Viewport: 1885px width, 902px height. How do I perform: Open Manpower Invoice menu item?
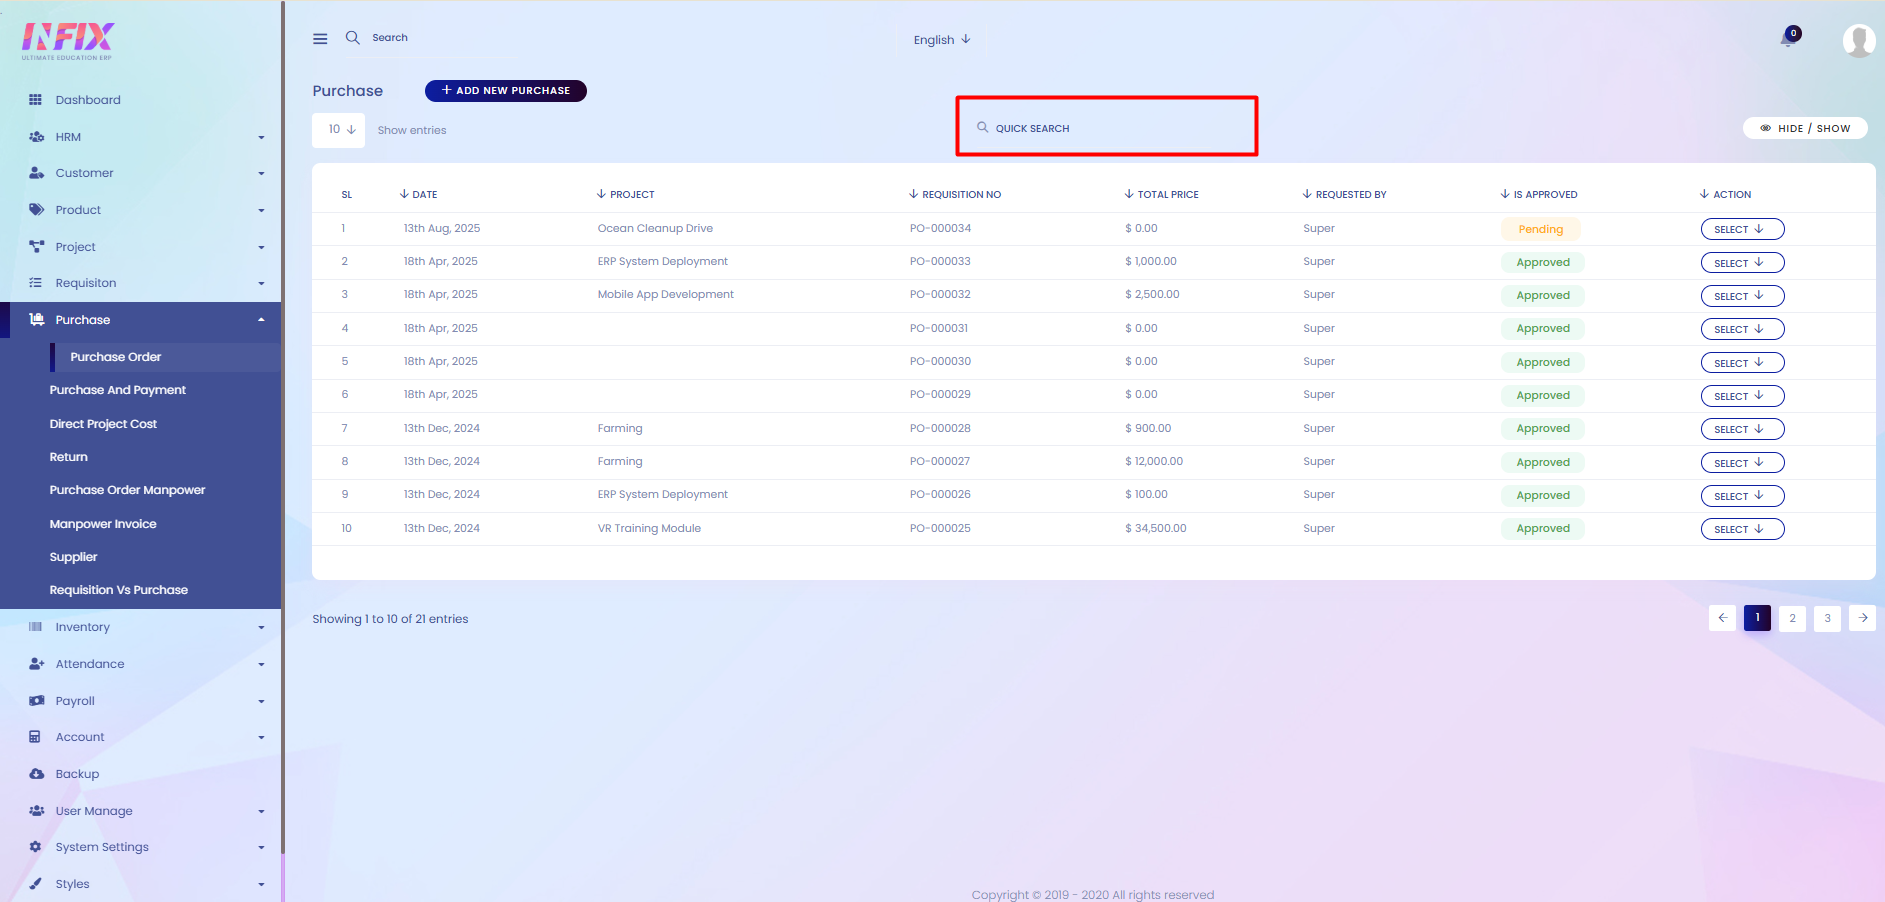click(103, 524)
